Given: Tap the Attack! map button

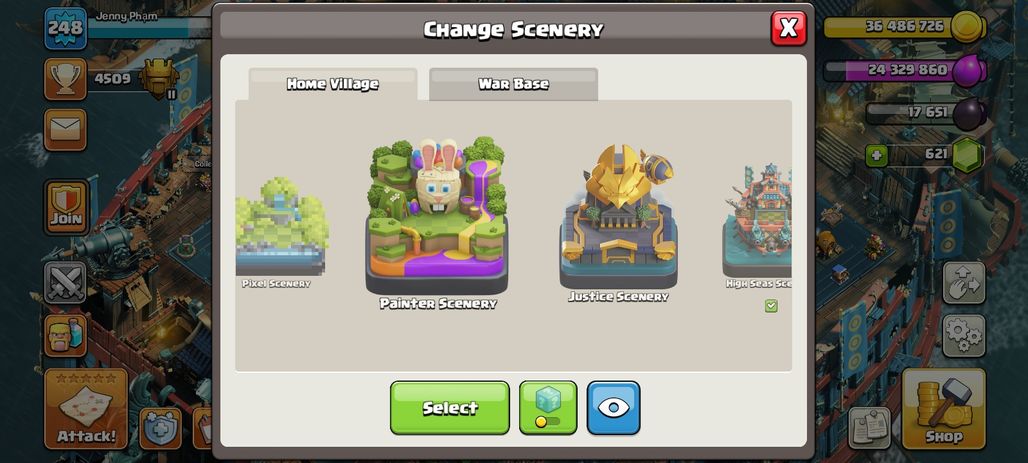Looking at the screenshot, I should pos(86,408).
